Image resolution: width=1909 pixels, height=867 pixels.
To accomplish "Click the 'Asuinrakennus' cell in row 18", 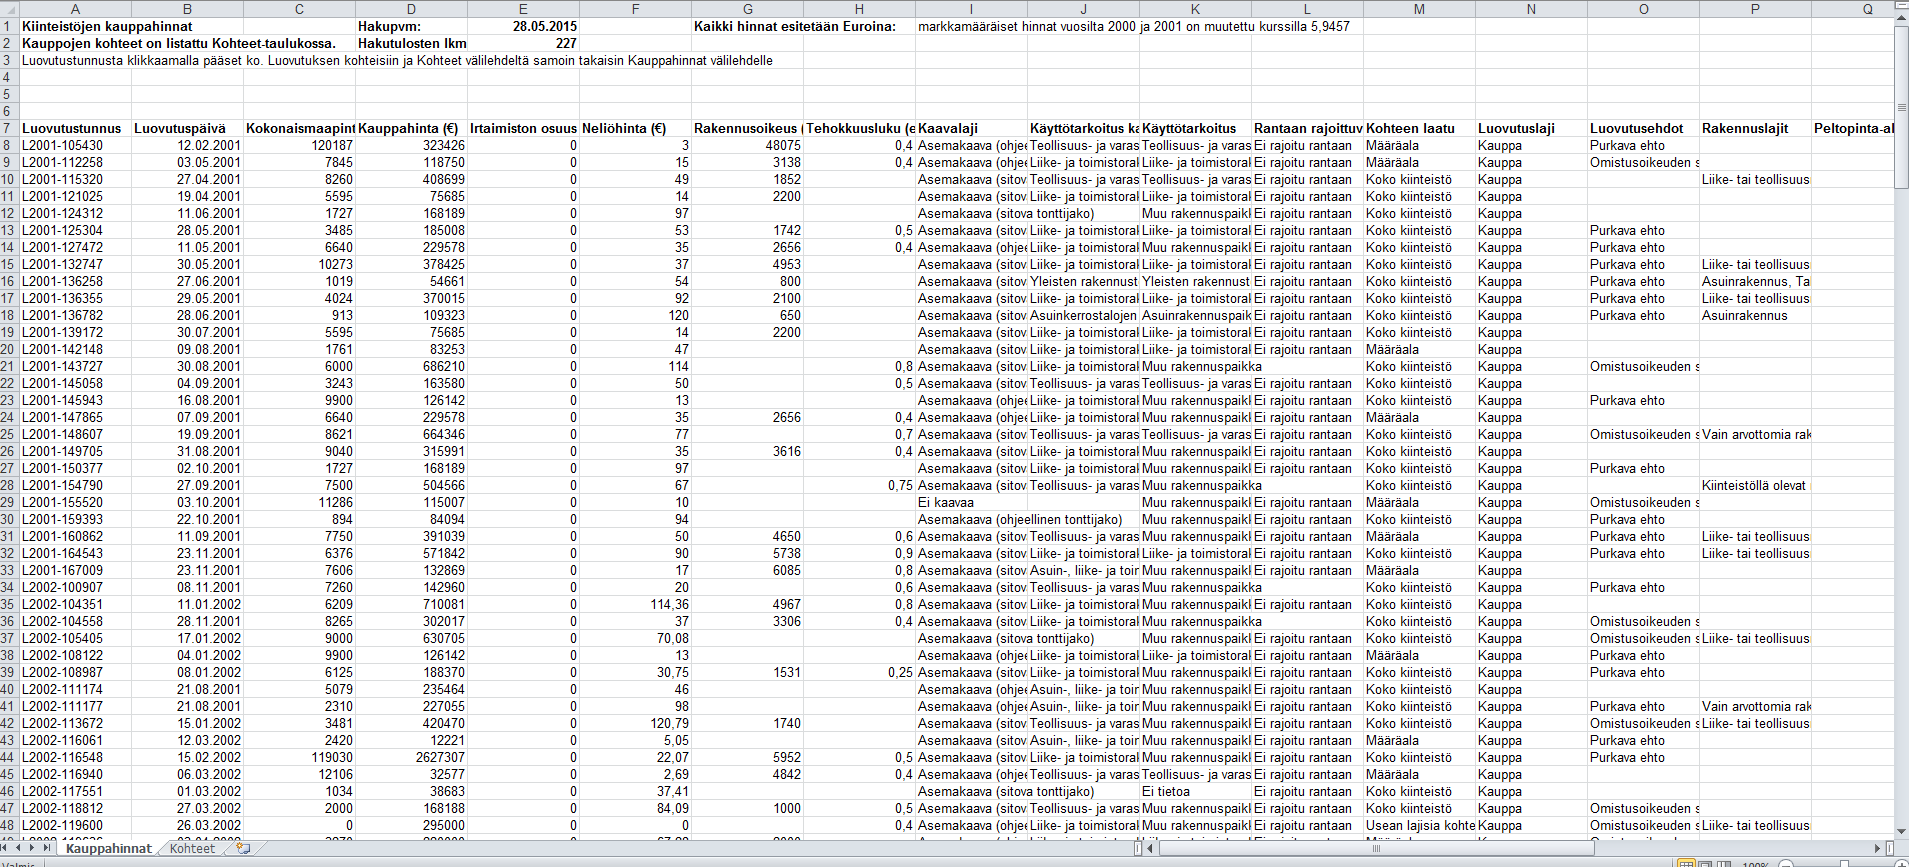I will (1755, 315).
